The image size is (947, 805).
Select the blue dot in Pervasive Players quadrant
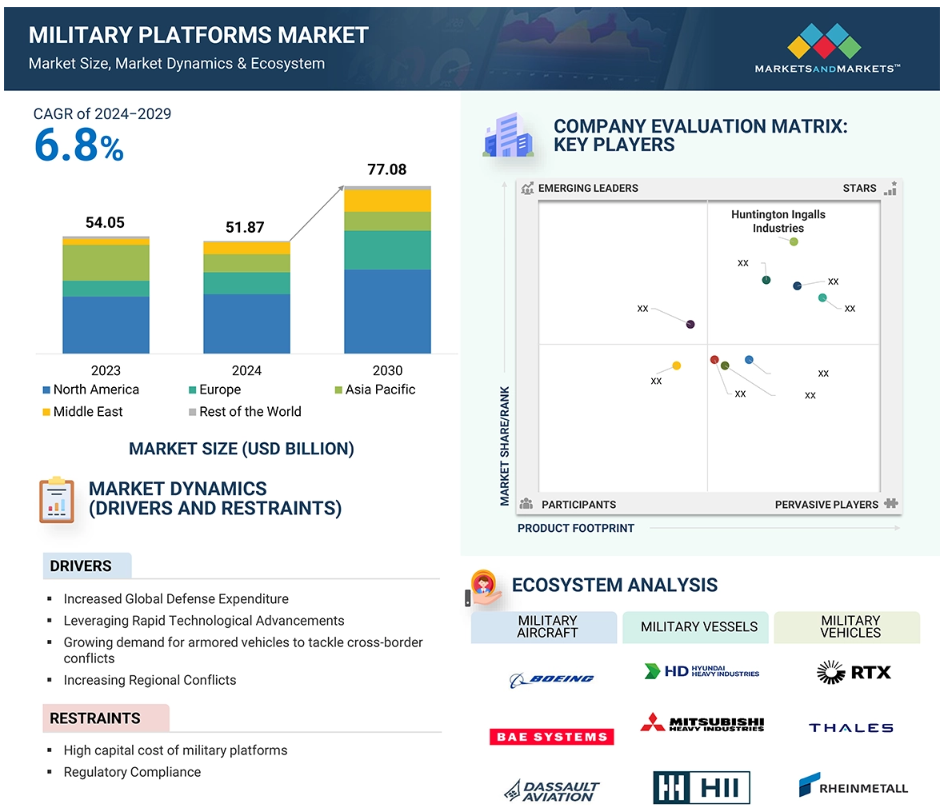749,360
